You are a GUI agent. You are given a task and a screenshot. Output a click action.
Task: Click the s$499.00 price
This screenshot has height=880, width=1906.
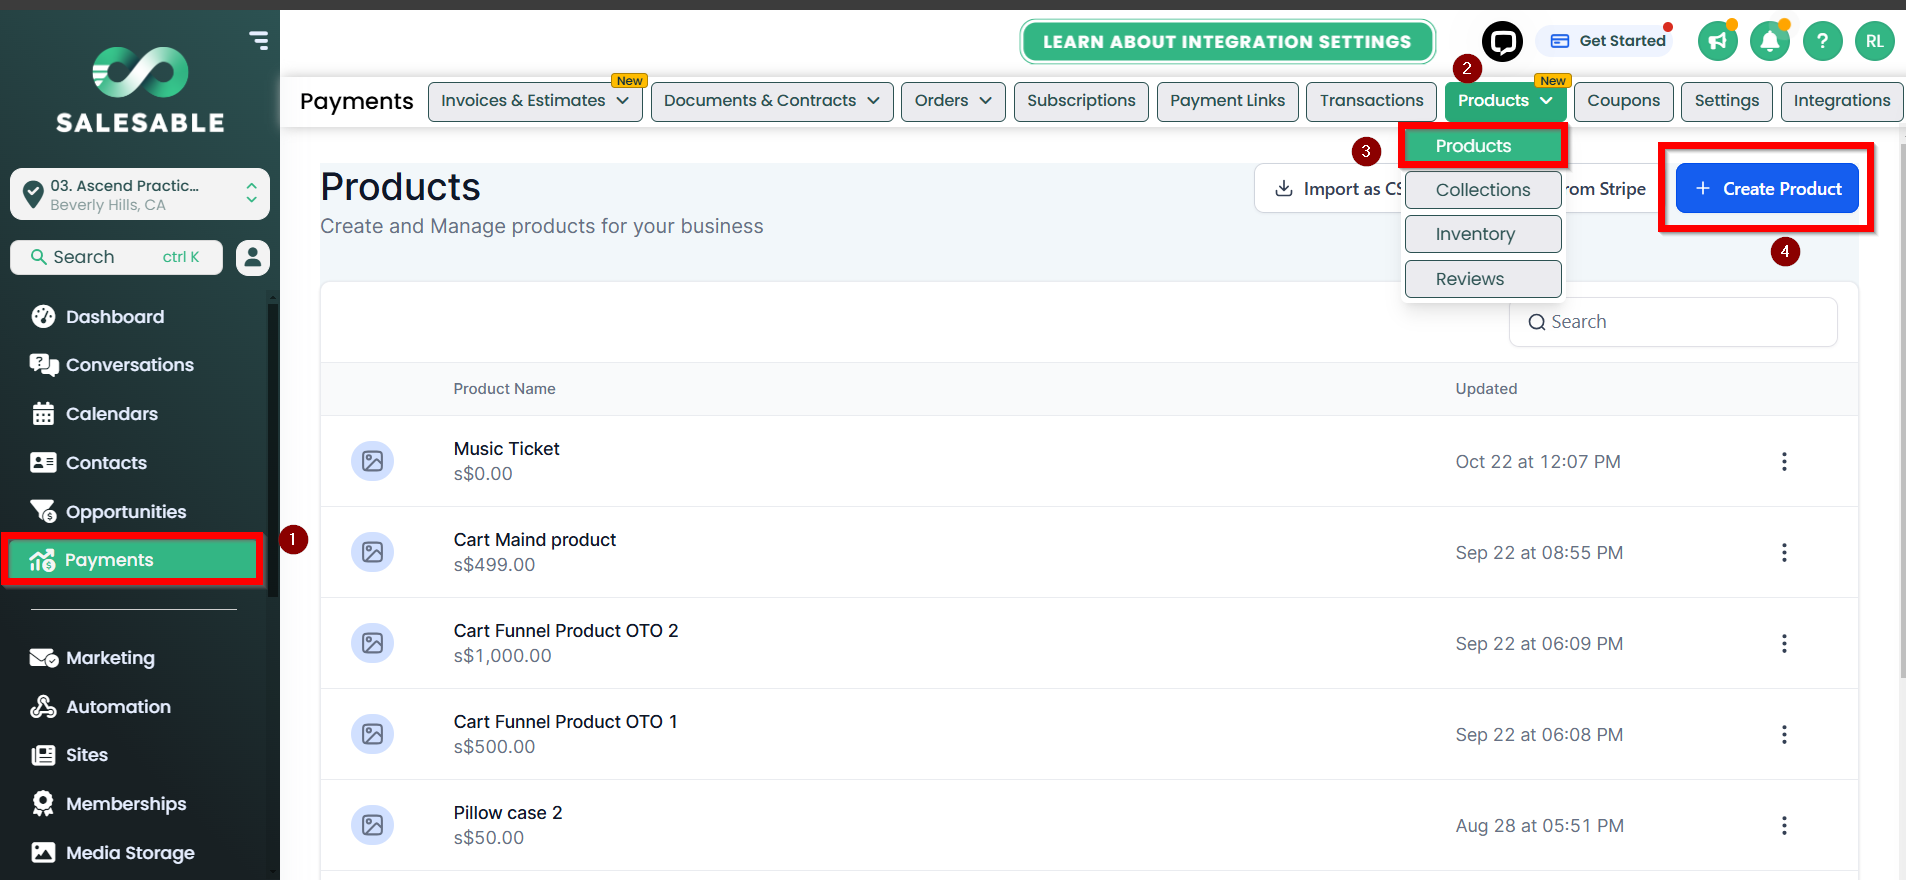[494, 565]
